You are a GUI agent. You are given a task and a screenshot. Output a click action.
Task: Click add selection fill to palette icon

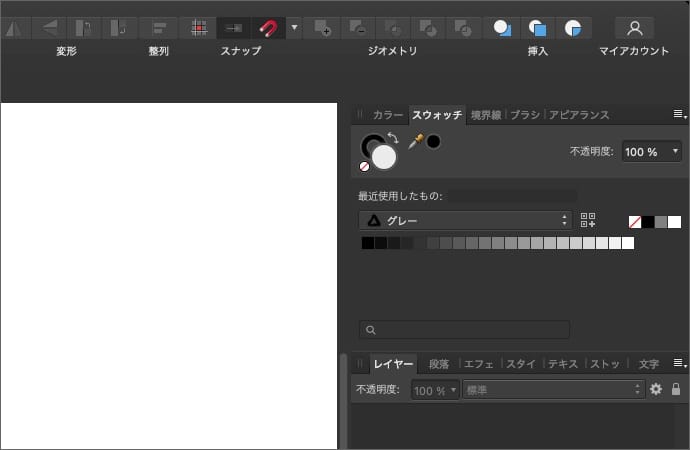coord(588,221)
